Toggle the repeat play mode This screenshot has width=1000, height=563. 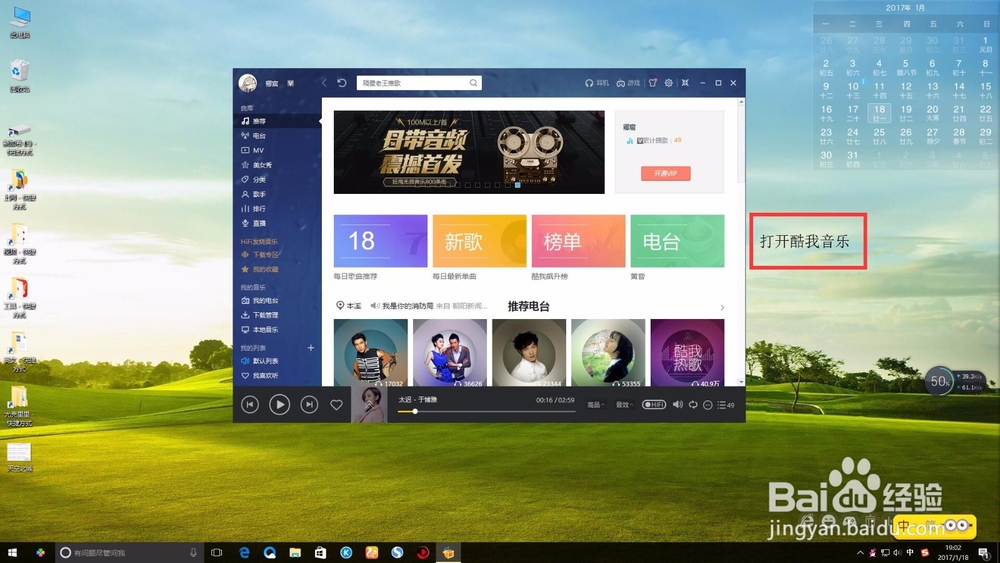[693, 405]
